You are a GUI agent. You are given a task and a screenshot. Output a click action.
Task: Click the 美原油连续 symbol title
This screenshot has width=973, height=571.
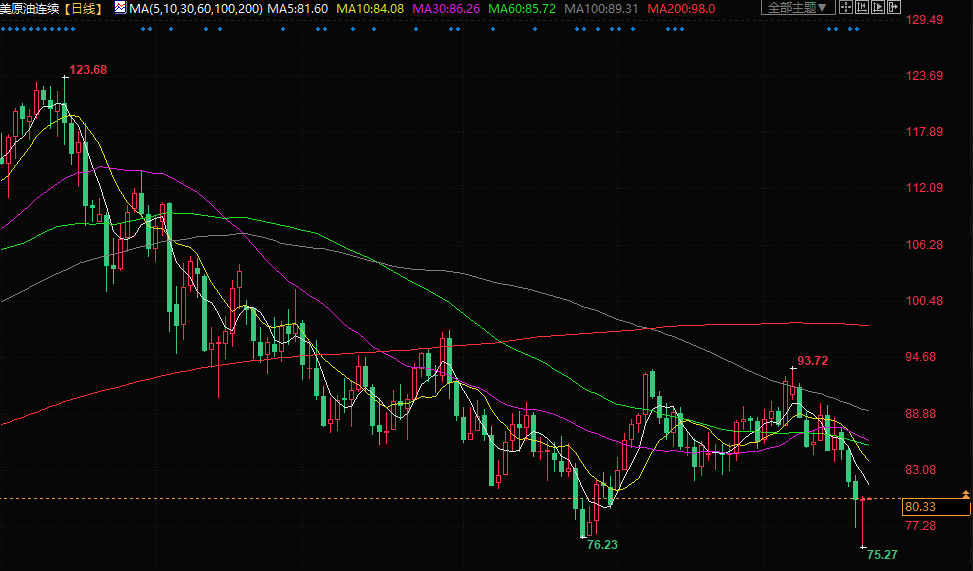pos(30,9)
